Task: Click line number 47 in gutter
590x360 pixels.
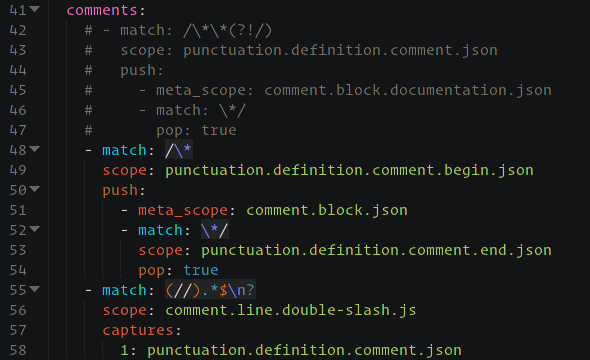Action: 18,131
